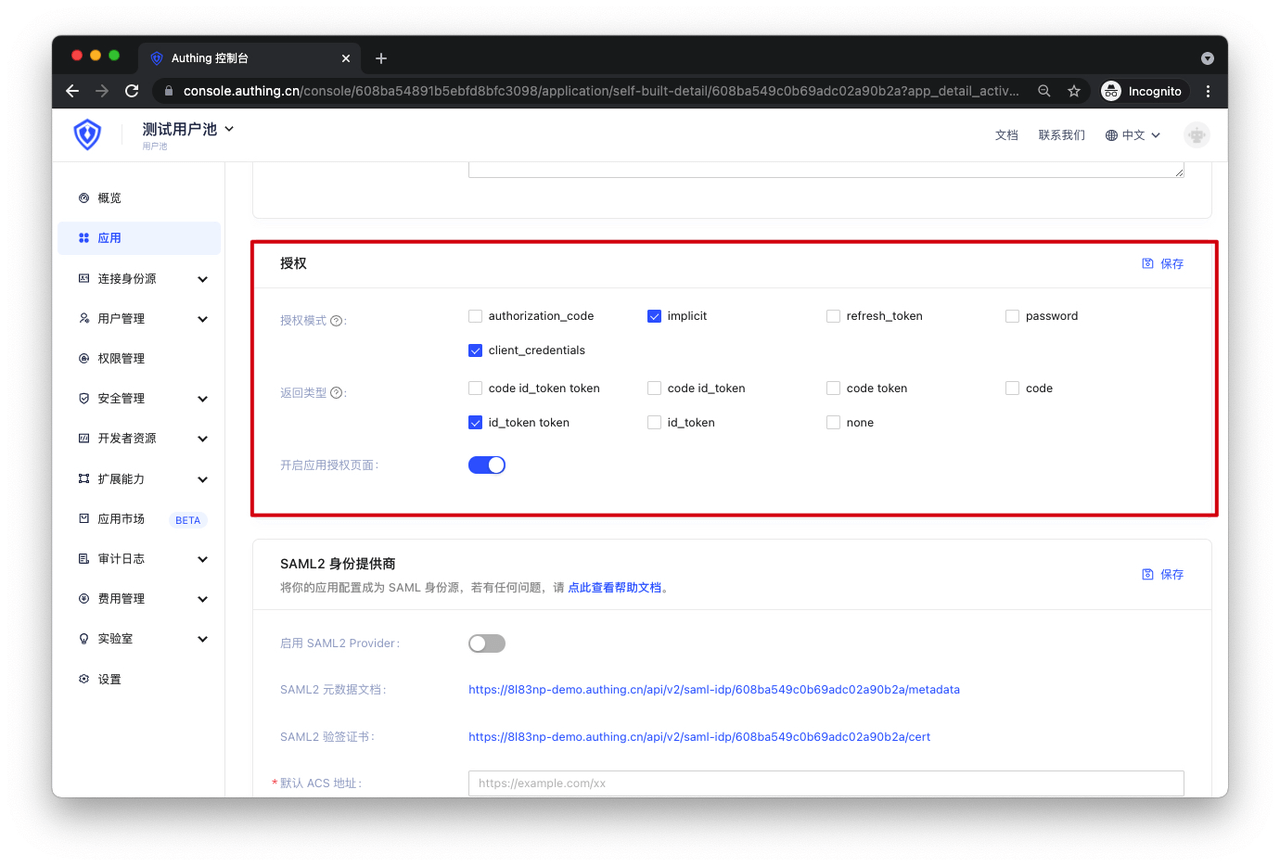Select 应用 in the sidebar menu
The image size is (1280, 866).
[110, 238]
